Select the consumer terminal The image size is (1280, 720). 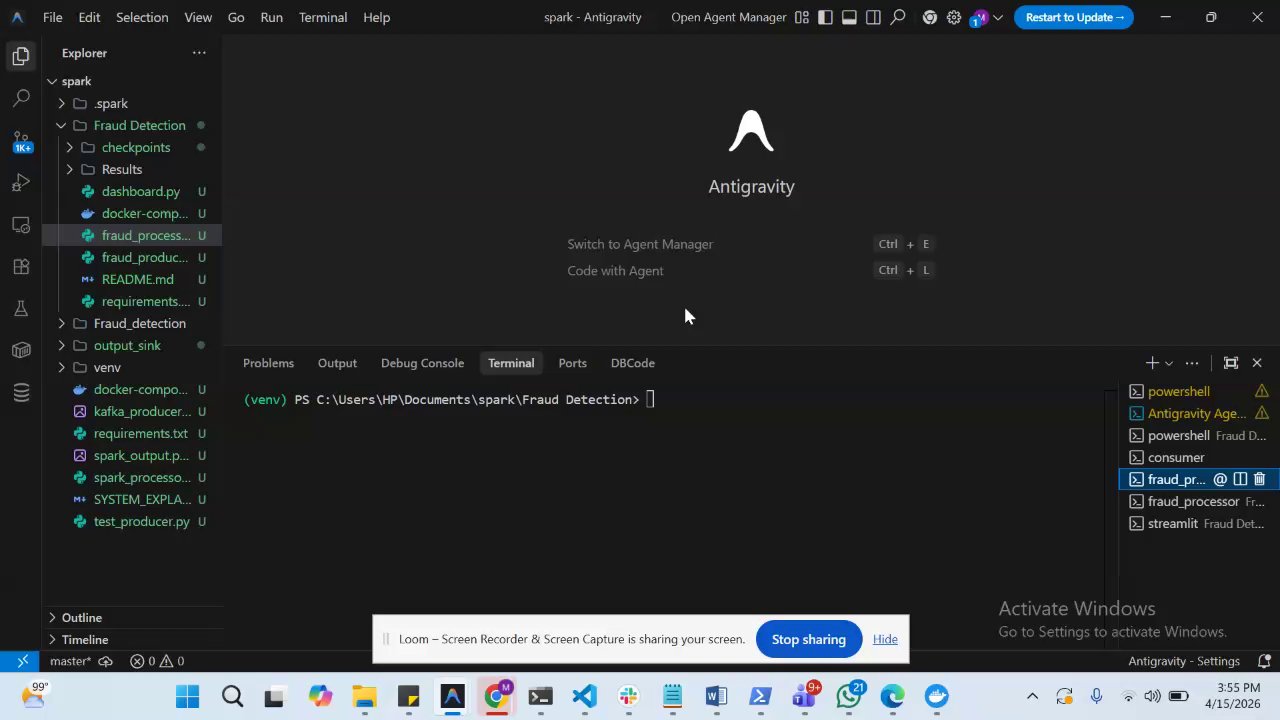1198,457
